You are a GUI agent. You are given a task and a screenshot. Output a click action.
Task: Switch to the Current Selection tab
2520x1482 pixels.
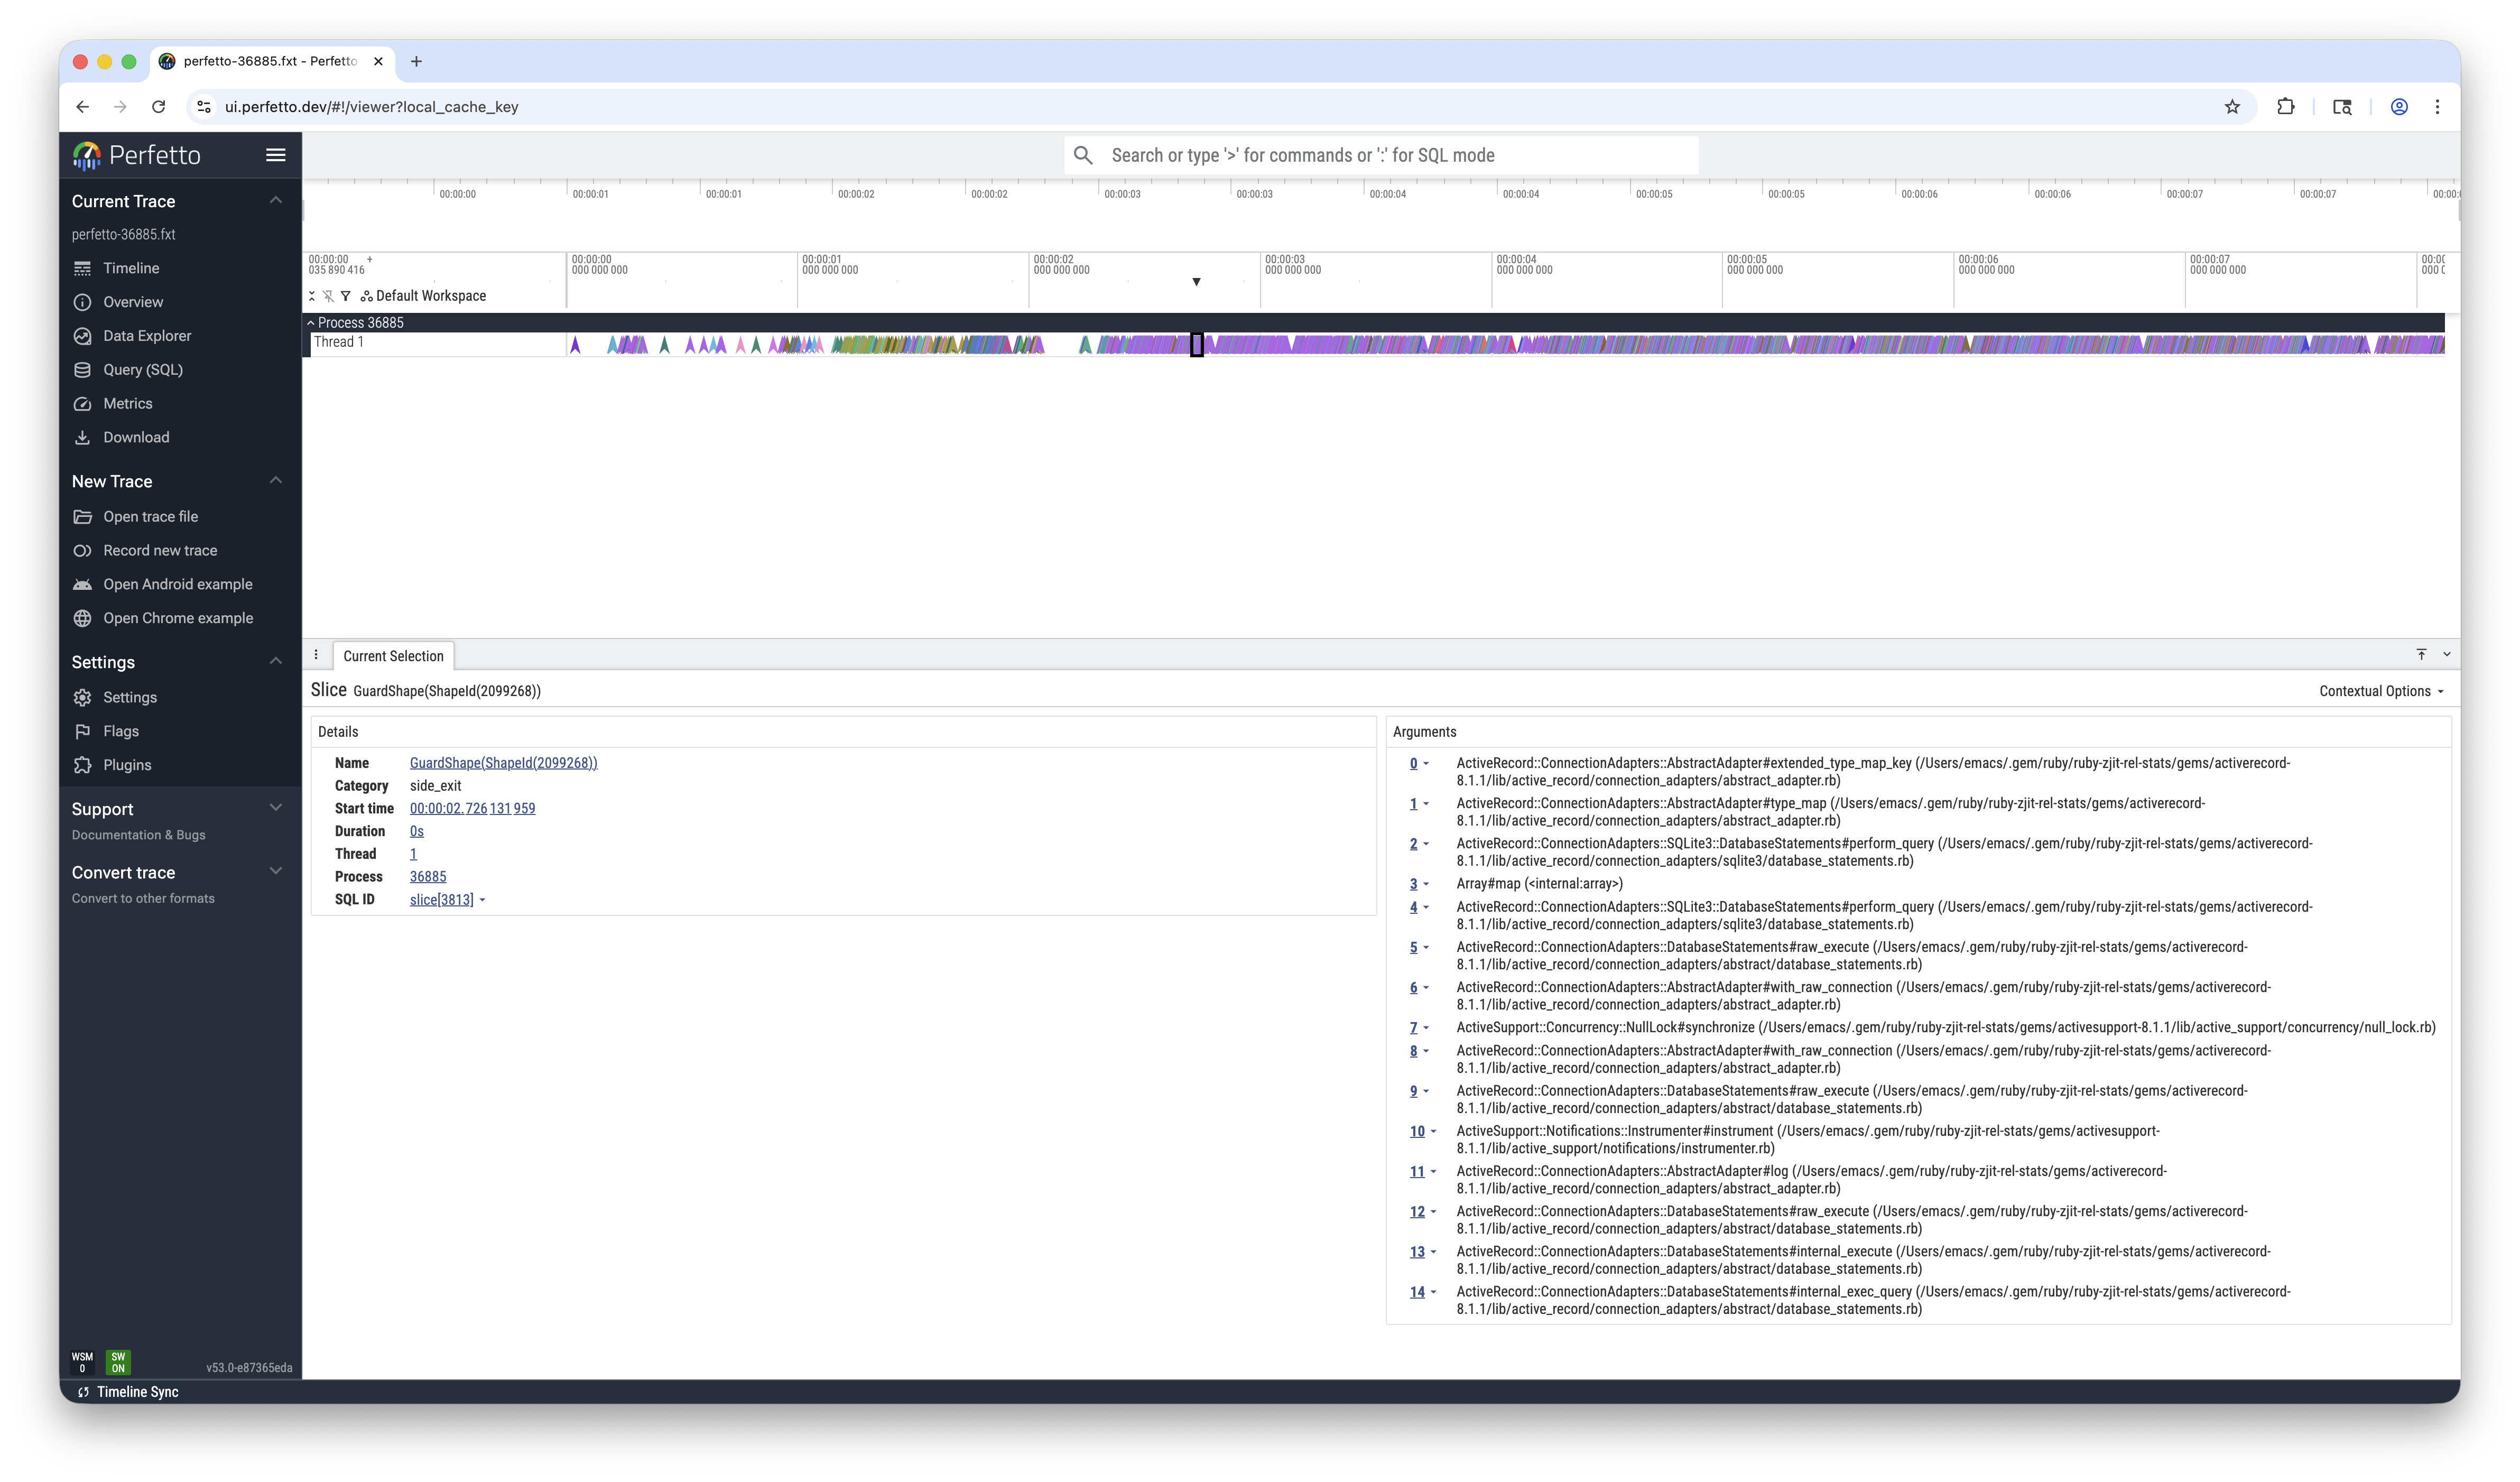(393, 656)
